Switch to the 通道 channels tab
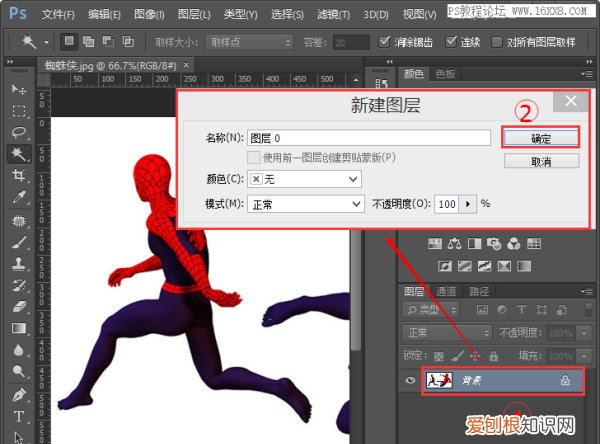This screenshot has height=444, width=600. 446,292
